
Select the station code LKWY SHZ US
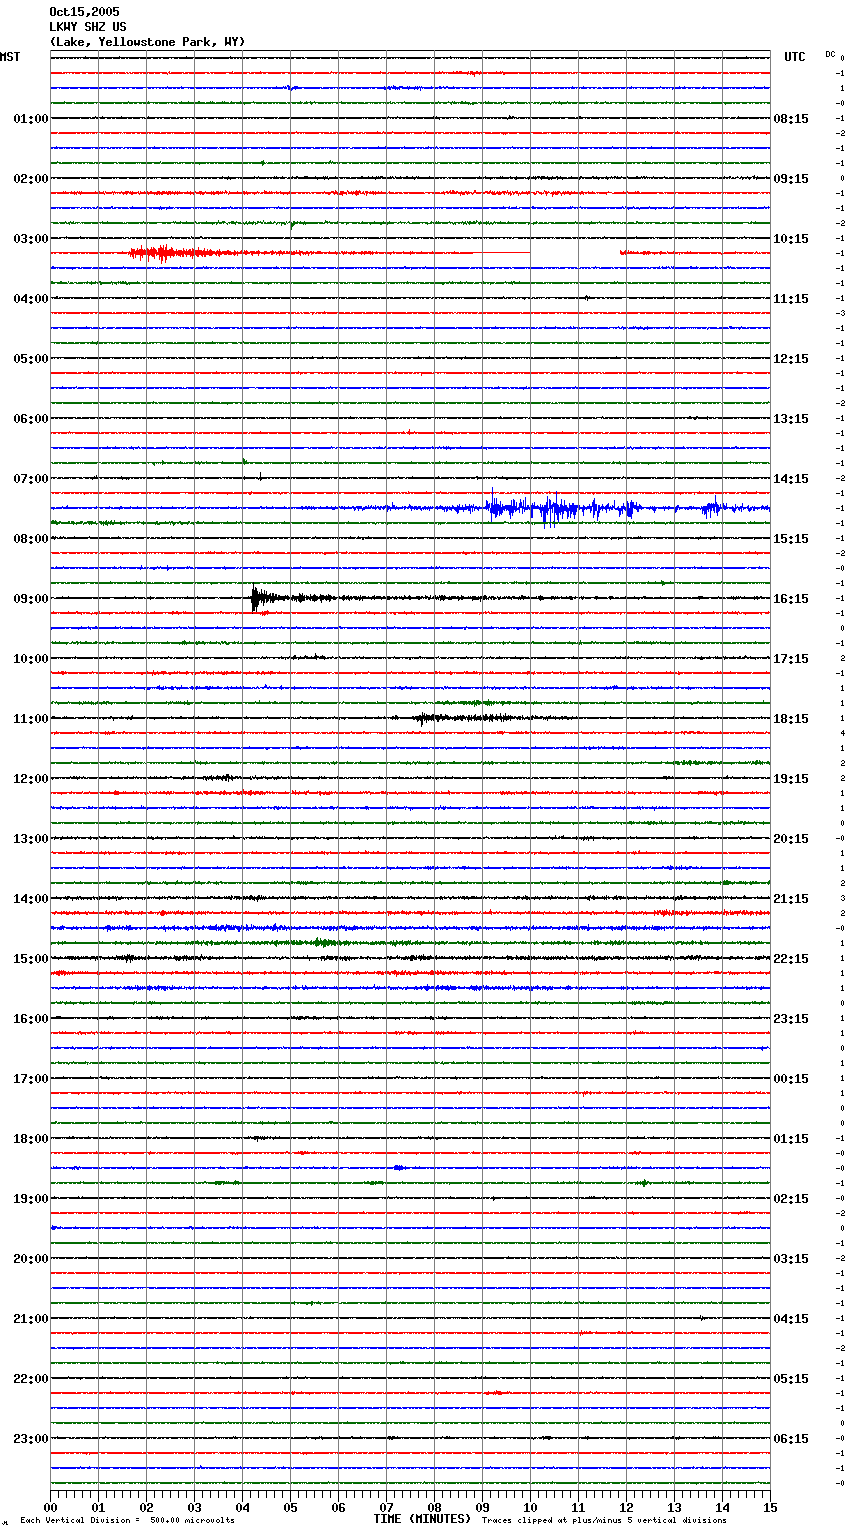point(88,27)
